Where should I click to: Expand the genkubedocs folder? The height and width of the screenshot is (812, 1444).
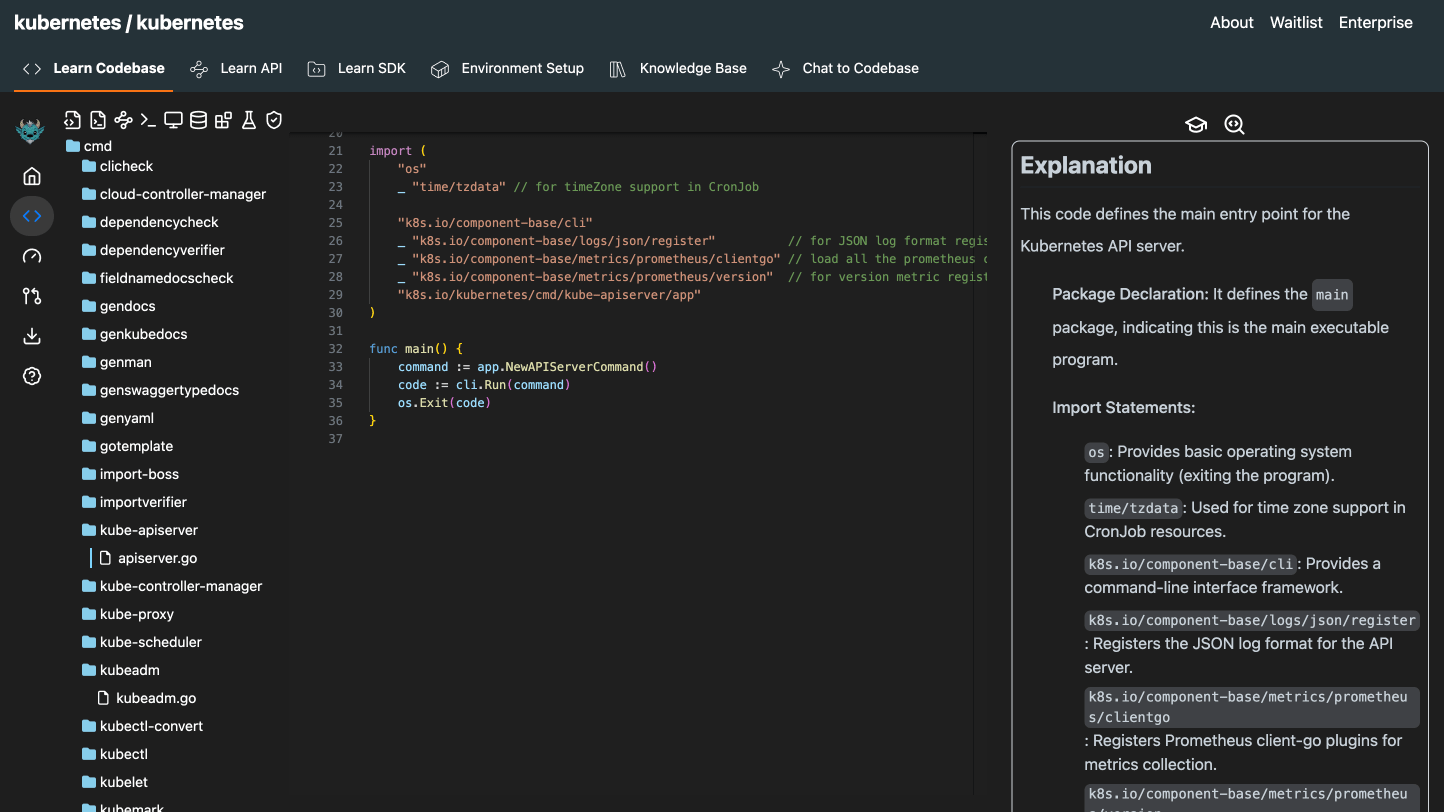pyautogui.click(x=134, y=334)
